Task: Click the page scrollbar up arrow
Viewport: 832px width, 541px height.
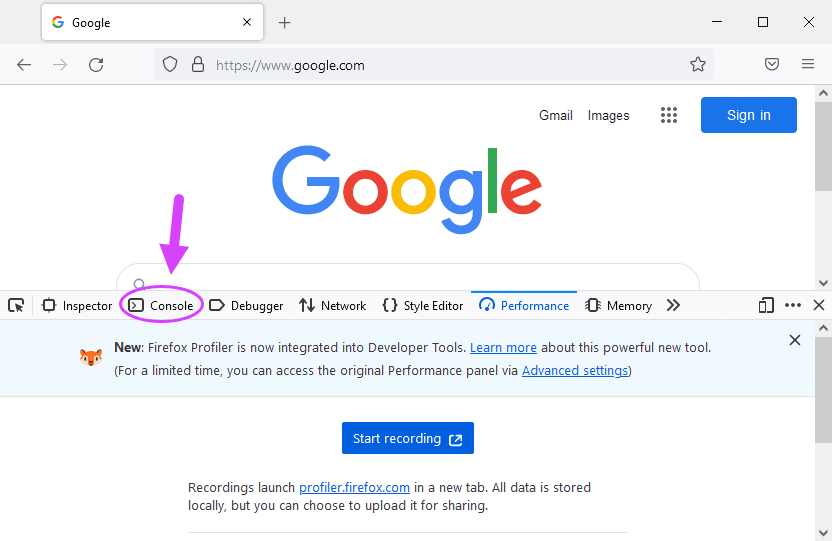Action: click(x=823, y=93)
